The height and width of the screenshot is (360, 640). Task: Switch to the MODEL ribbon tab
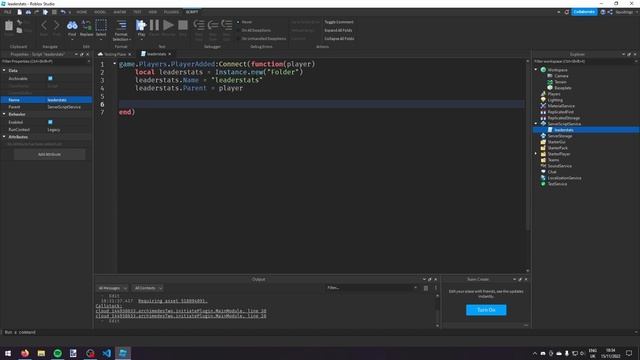click(100, 12)
